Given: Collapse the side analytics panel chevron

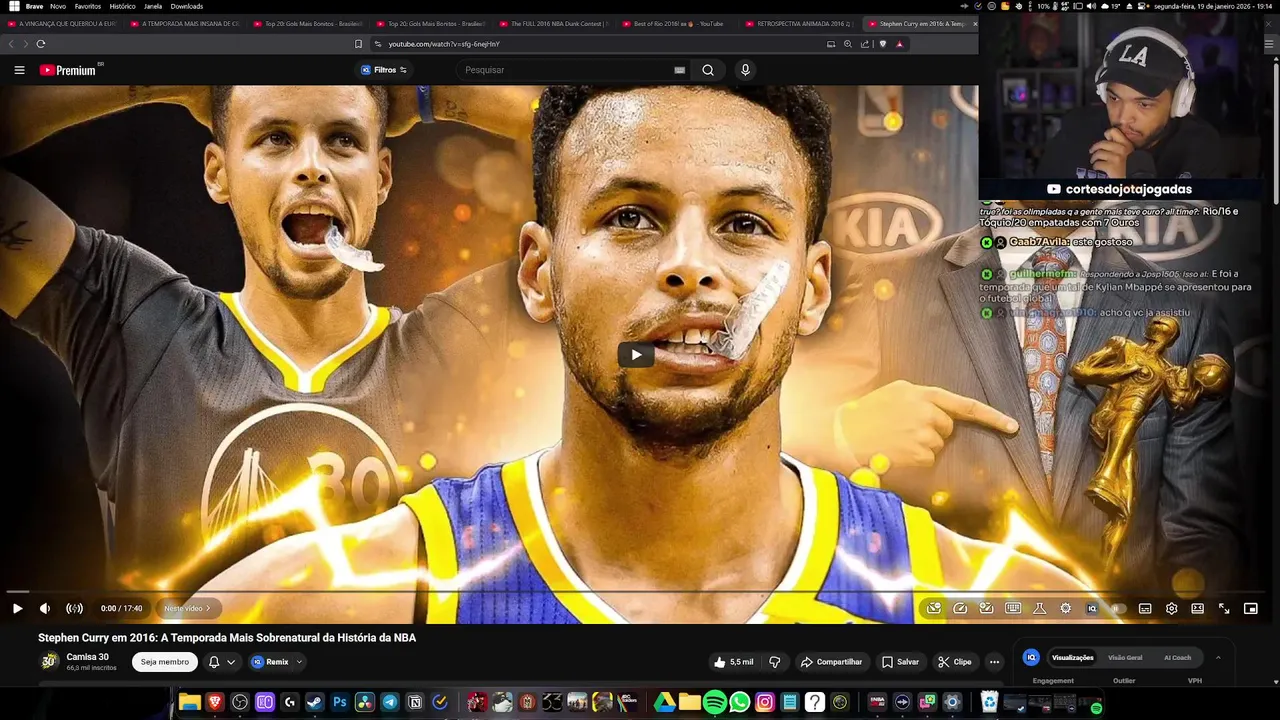Looking at the screenshot, I should (1218, 658).
